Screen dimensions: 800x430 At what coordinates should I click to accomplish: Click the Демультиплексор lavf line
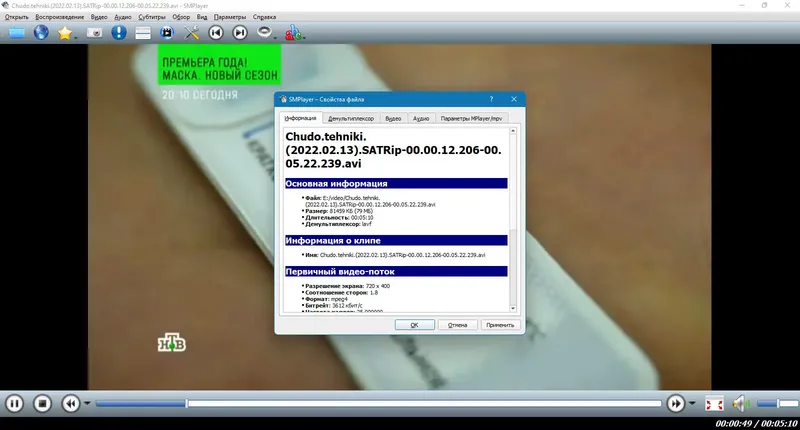(338, 224)
